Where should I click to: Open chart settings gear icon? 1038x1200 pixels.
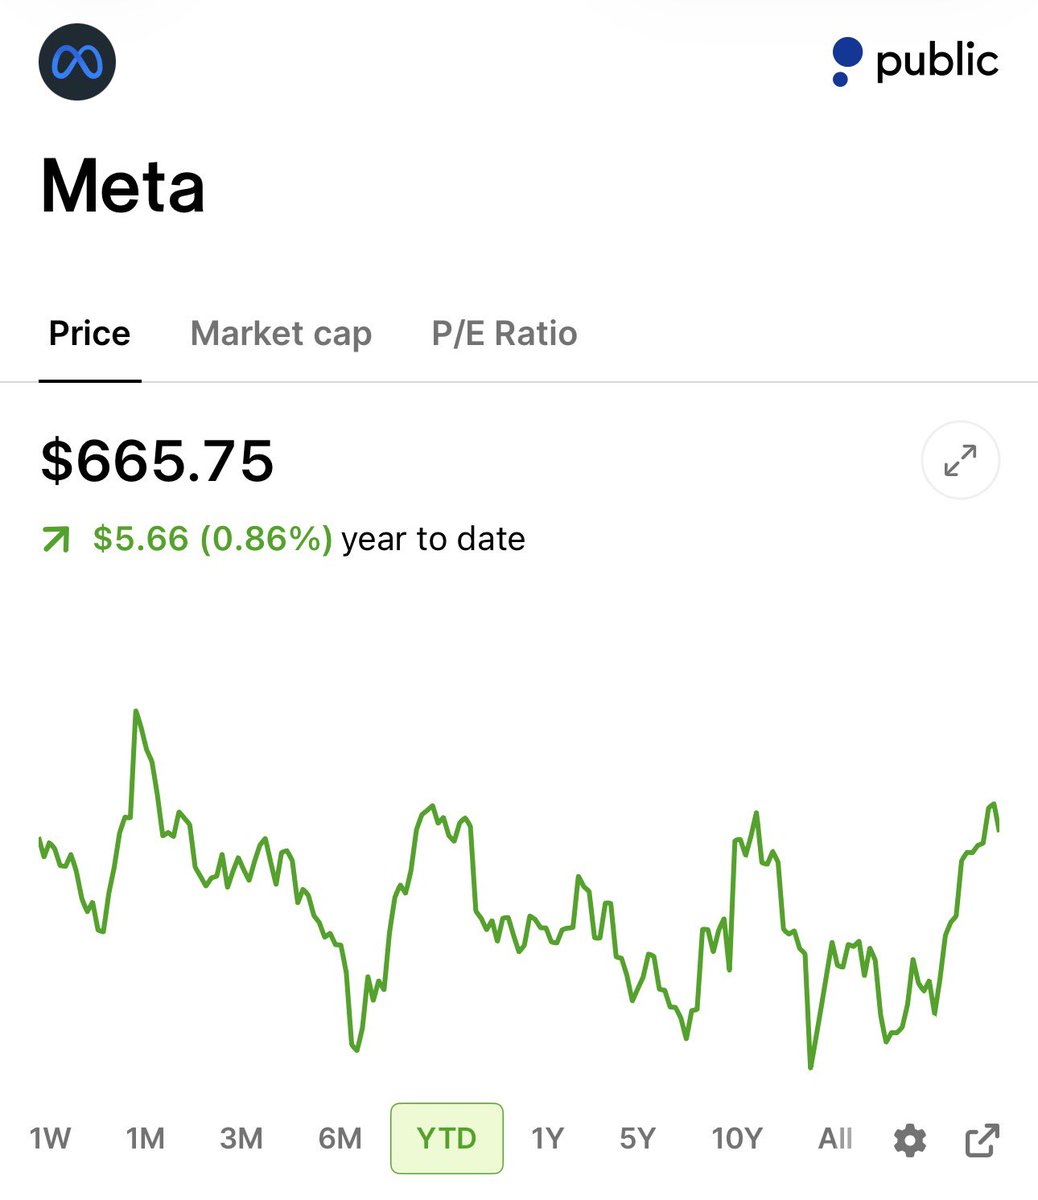910,1140
